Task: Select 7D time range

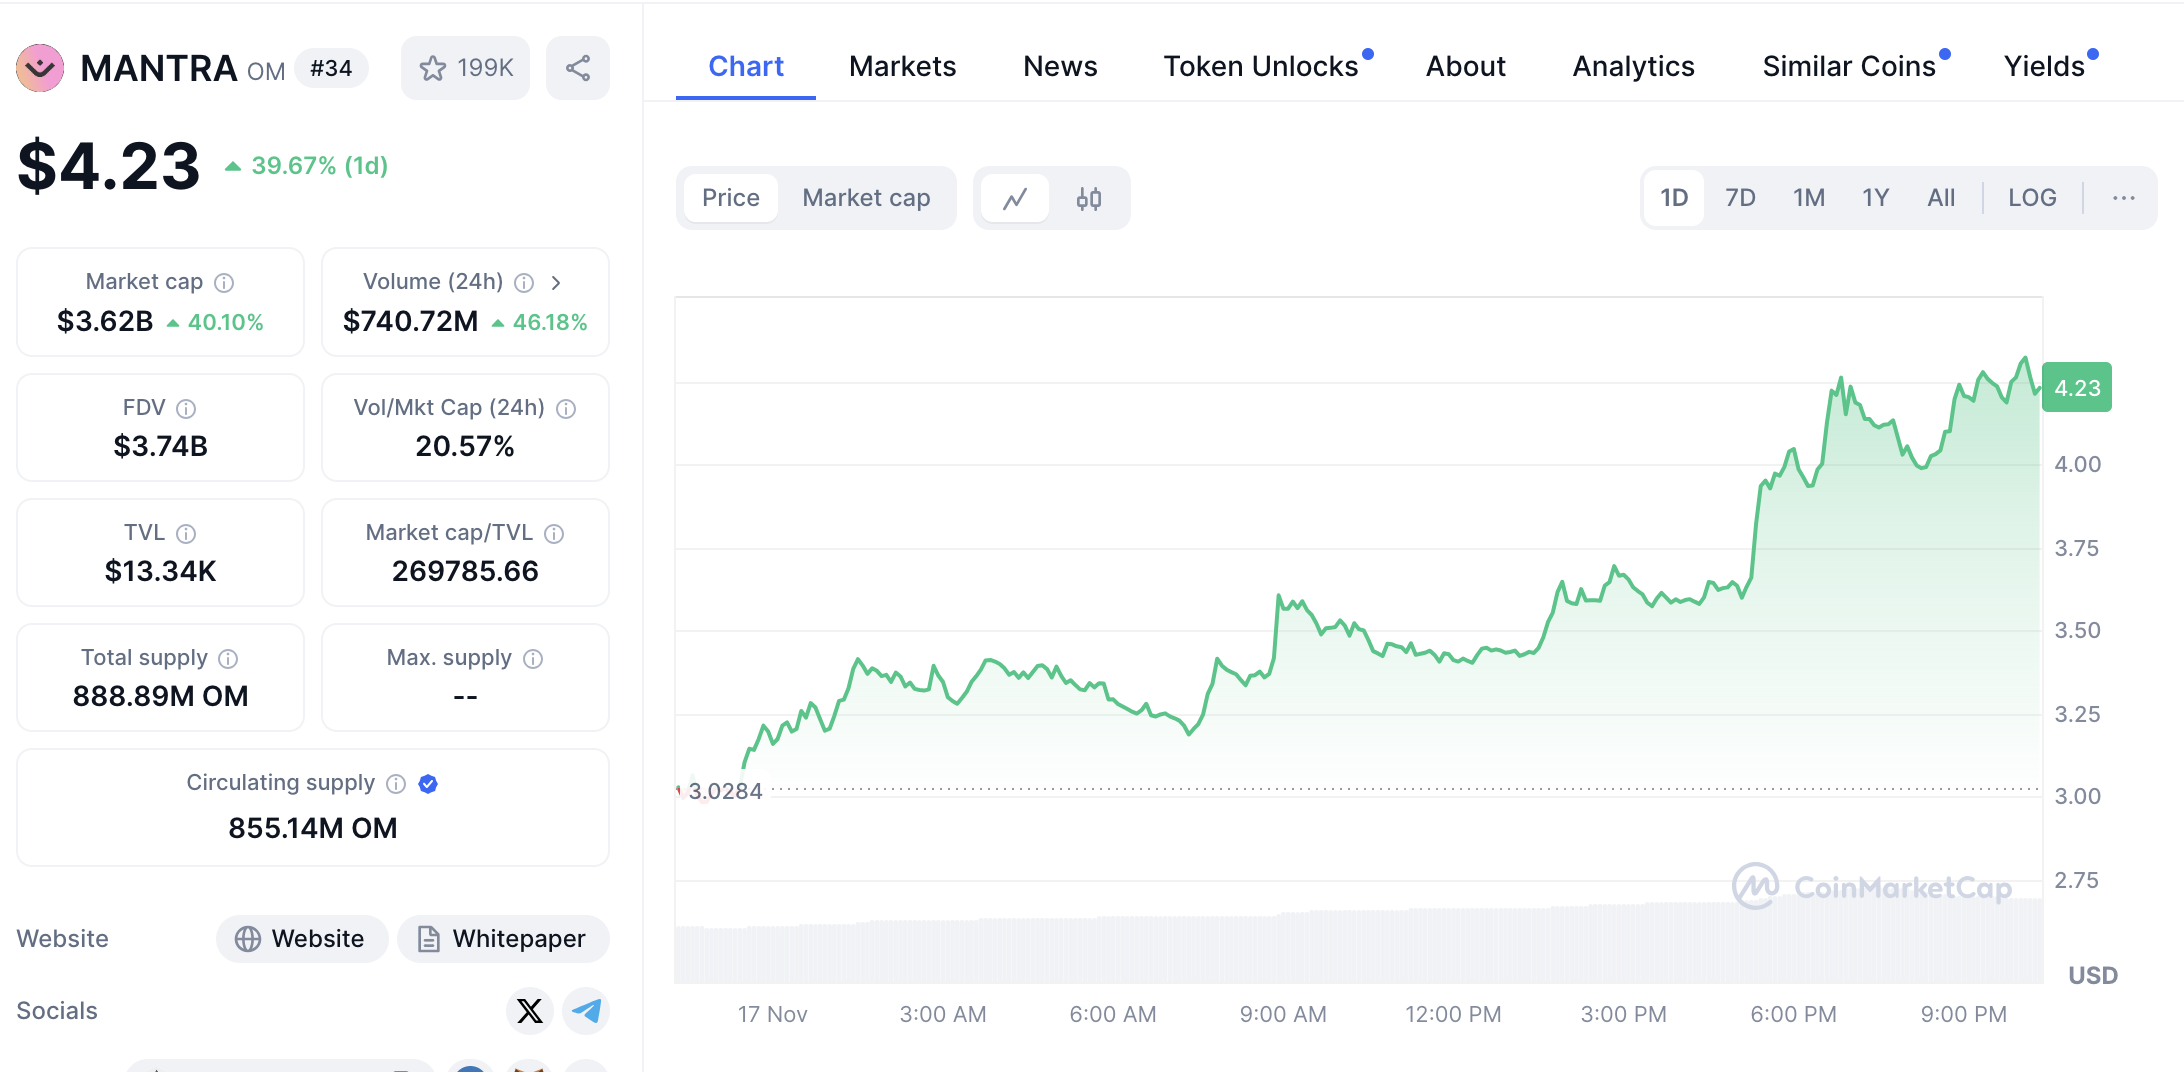Action: coord(1740,198)
